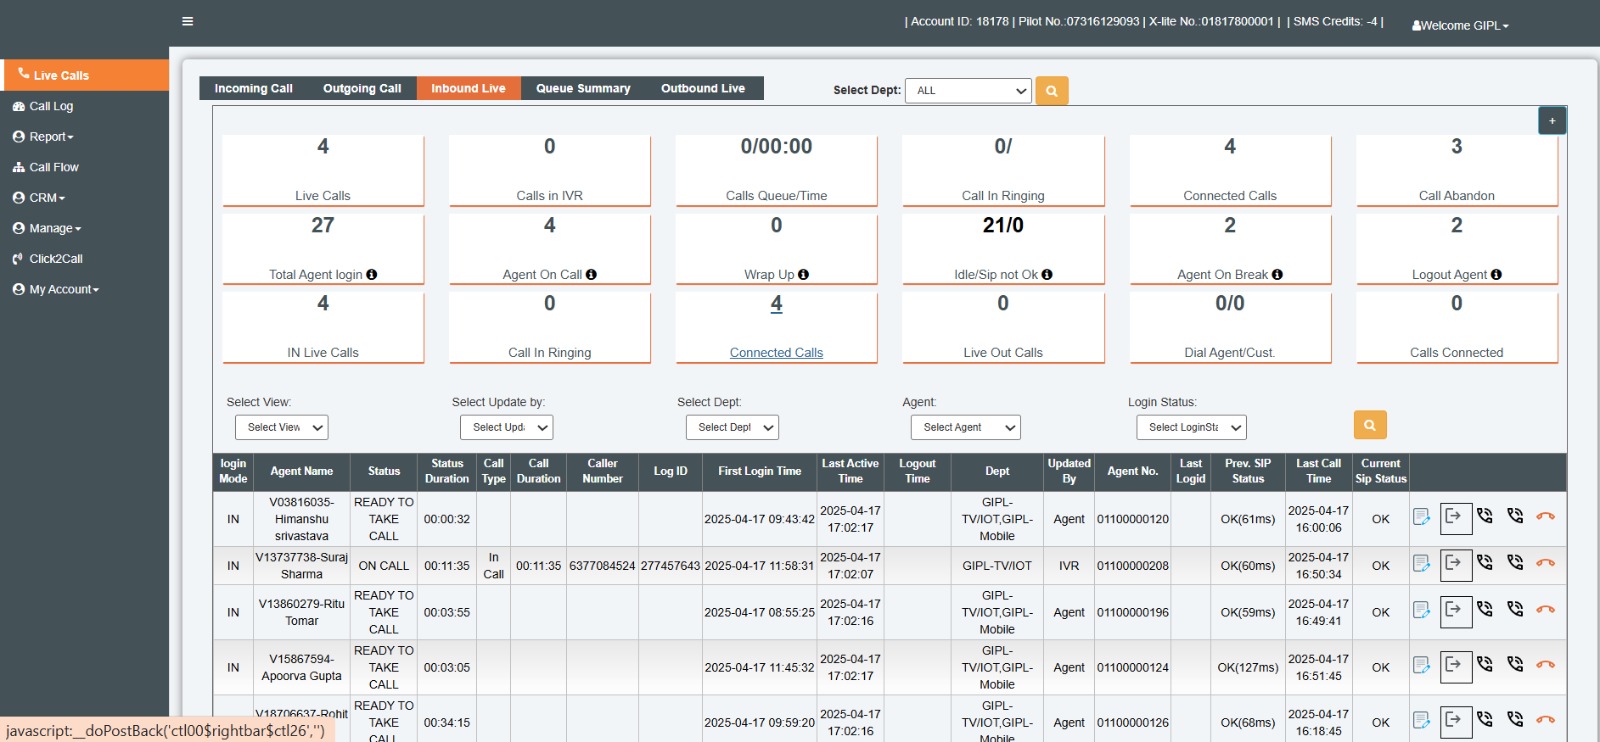1600x742 pixels.
Task: Open the edit note icon for Ritu Tomar
Action: (x=1420, y=611)
